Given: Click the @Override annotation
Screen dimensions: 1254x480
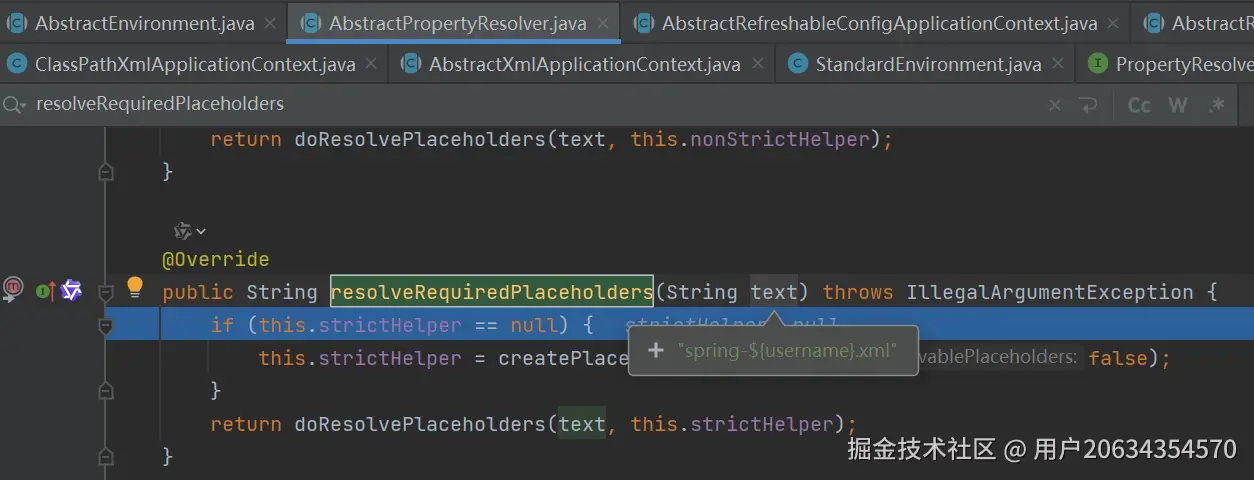Looking at the screenshot, I should [x=216, y=259].
